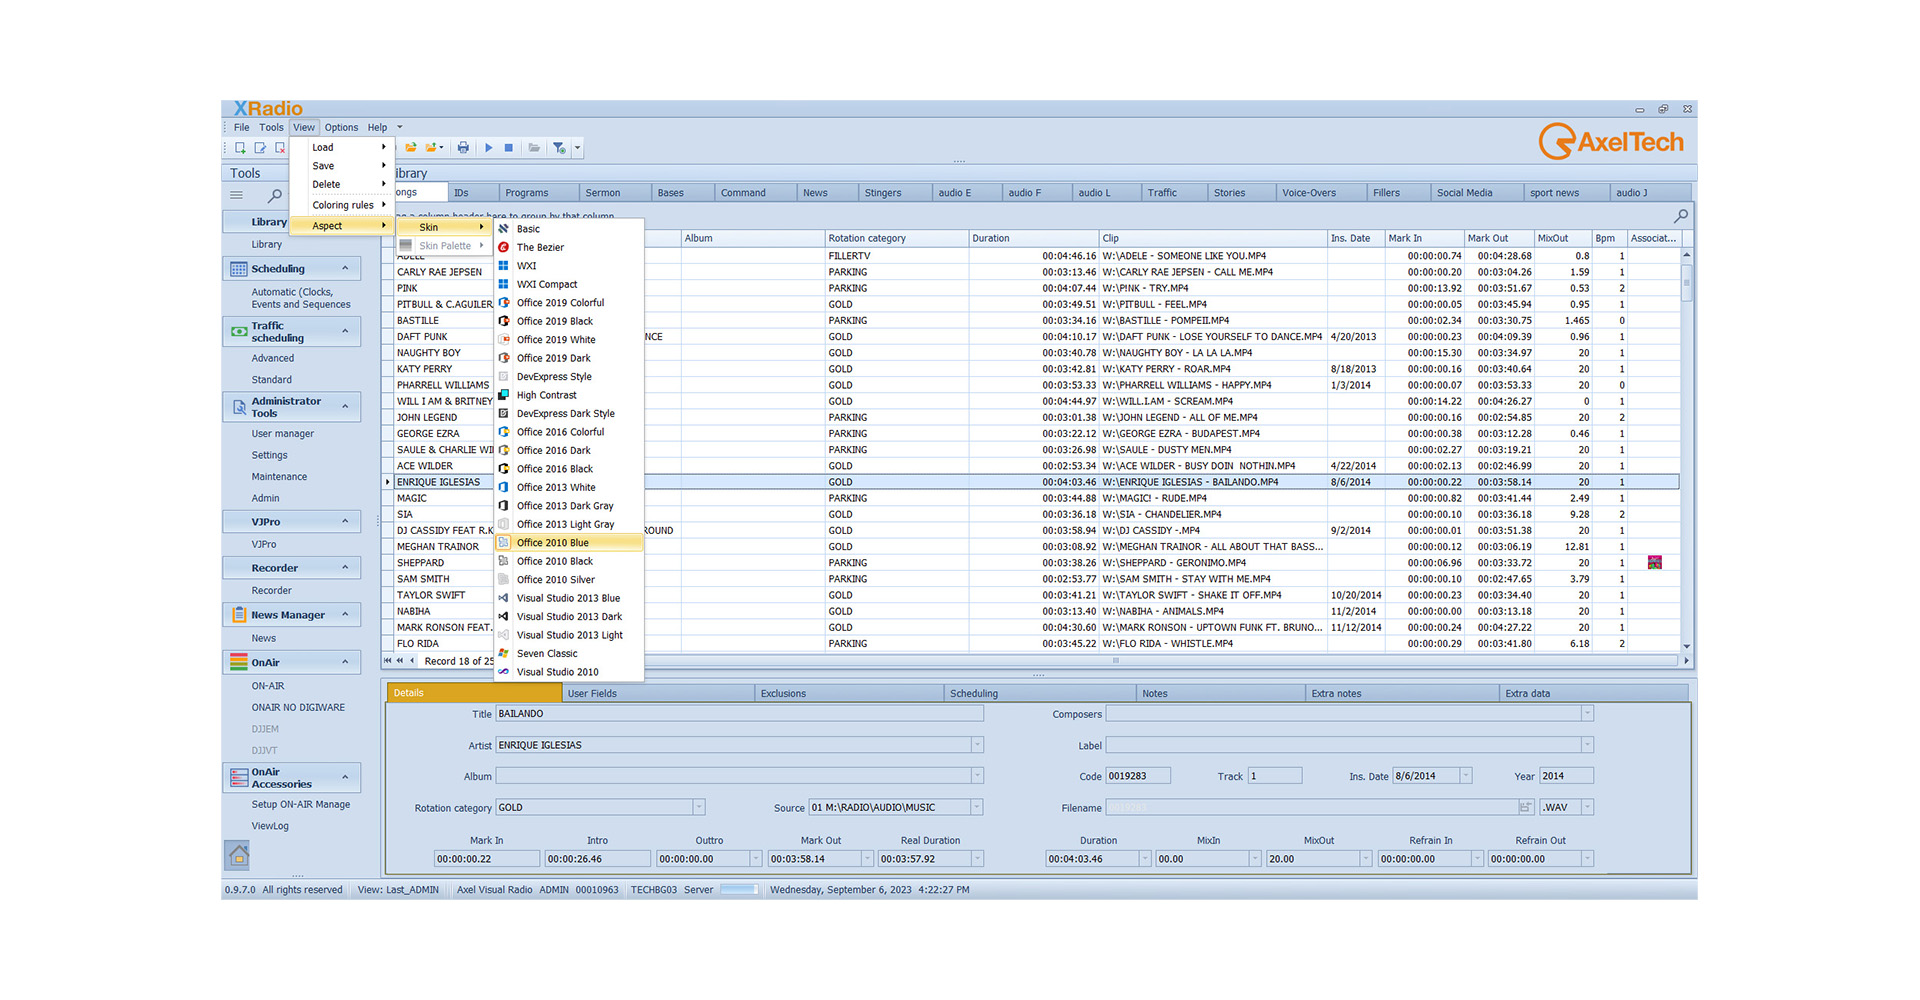Choose Visual Studio 2013 Blue skin
This screenshot has height=1000, width=1920.
[568, 598]
